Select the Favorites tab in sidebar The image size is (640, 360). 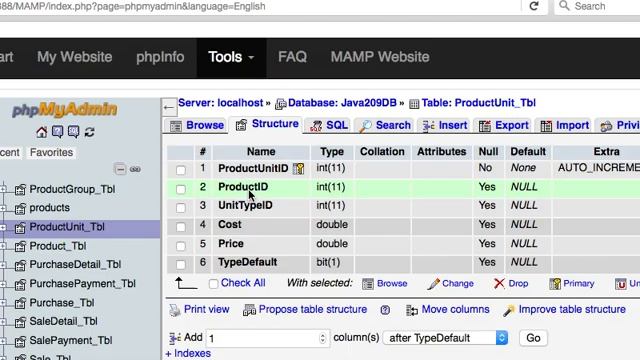(x=51, y=153)
